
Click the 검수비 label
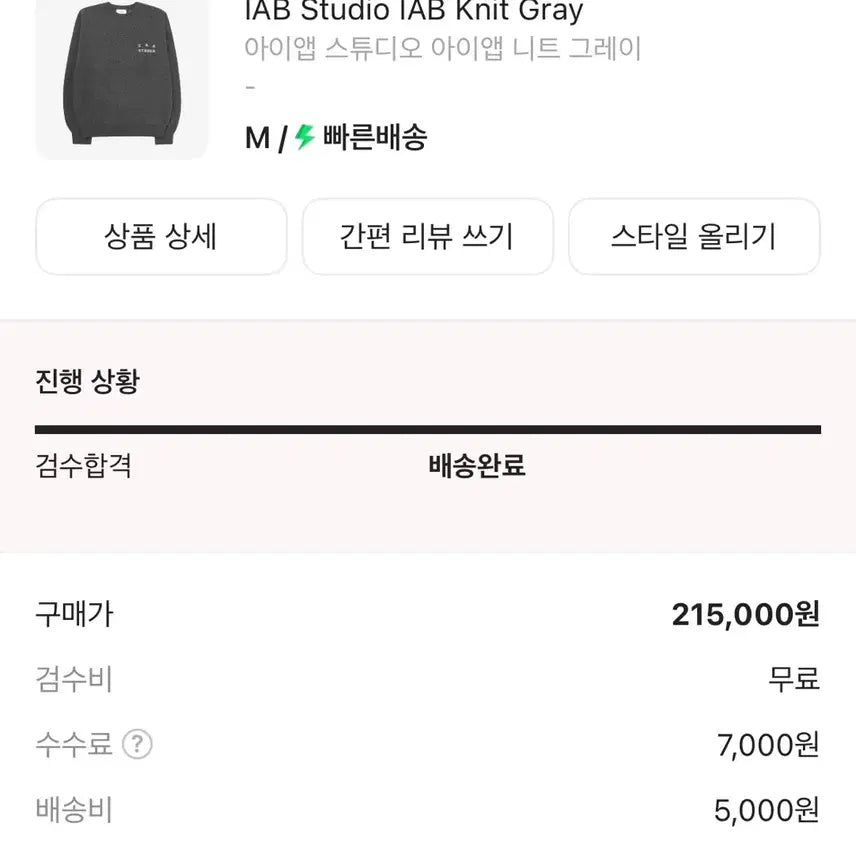coord(74,680)
